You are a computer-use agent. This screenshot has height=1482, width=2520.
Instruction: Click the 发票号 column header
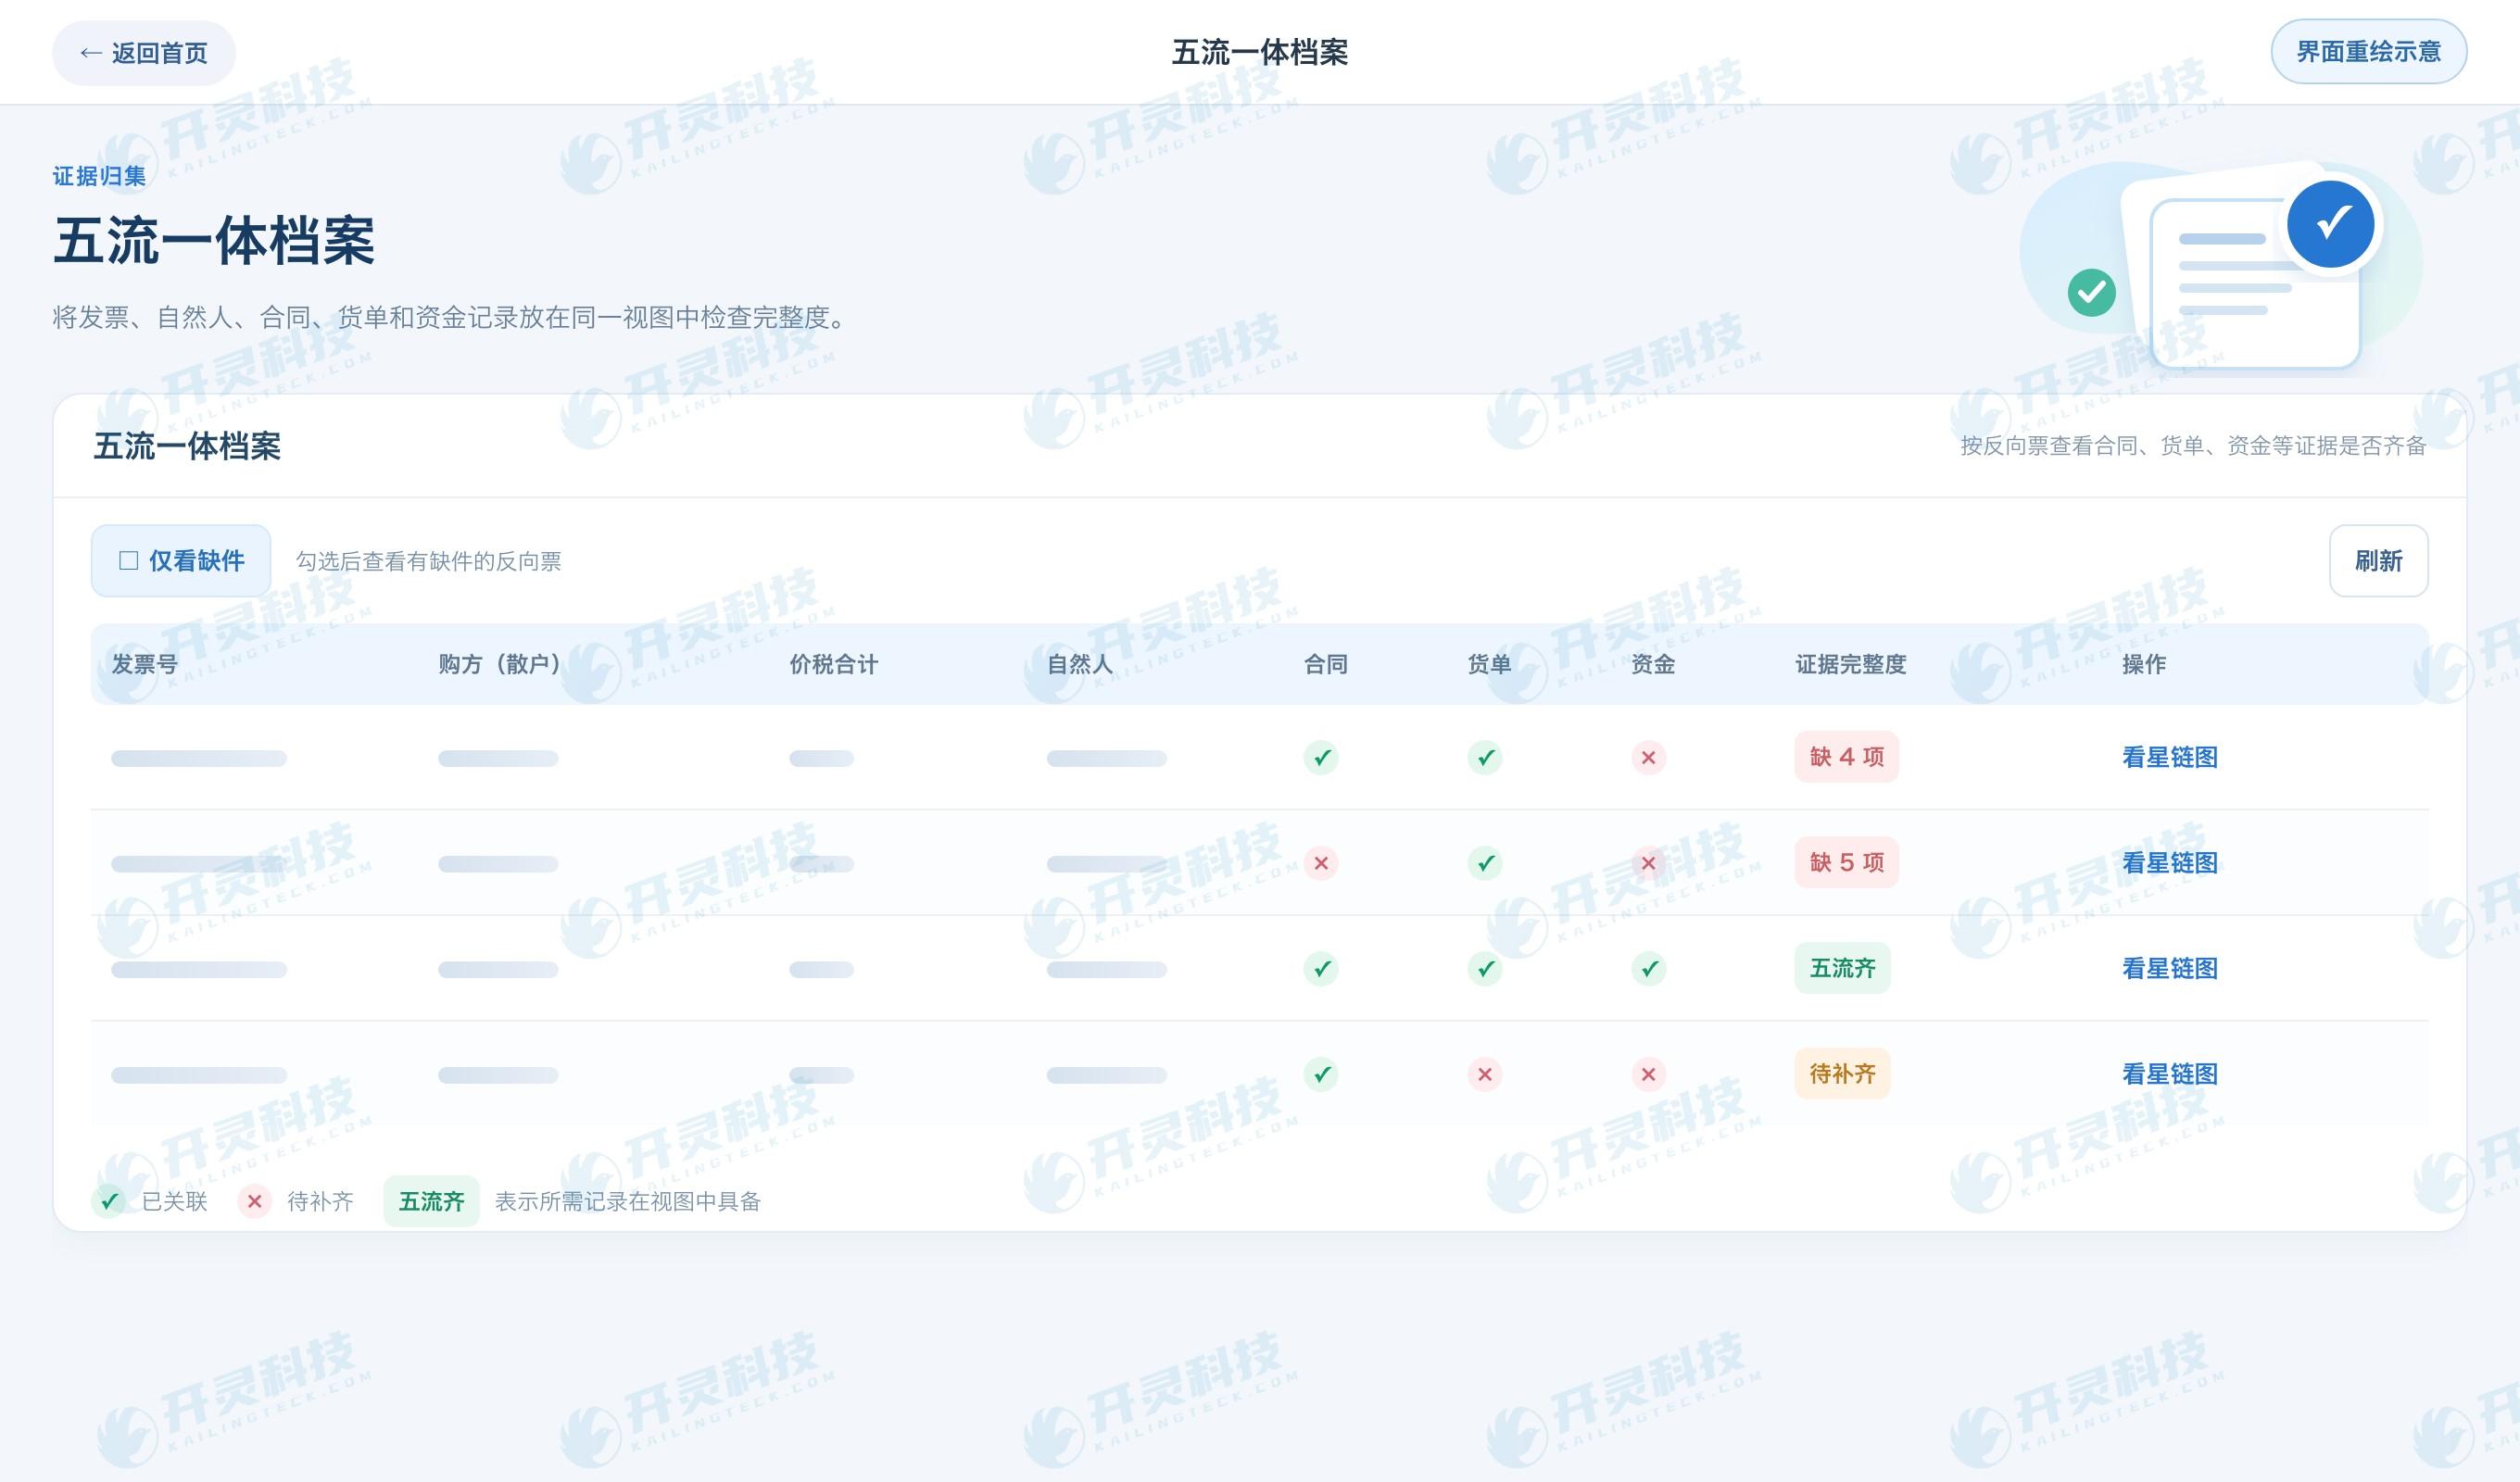click(x=145, y=664)
